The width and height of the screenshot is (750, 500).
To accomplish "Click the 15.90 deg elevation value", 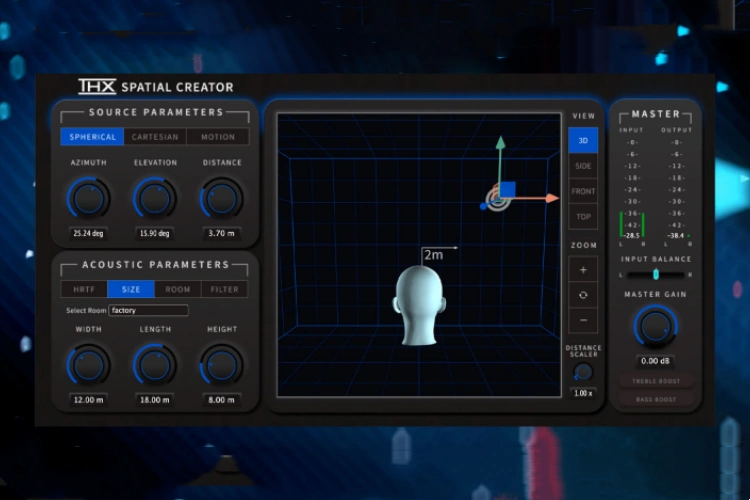I will pyautogui.click(x=154, y=233).
